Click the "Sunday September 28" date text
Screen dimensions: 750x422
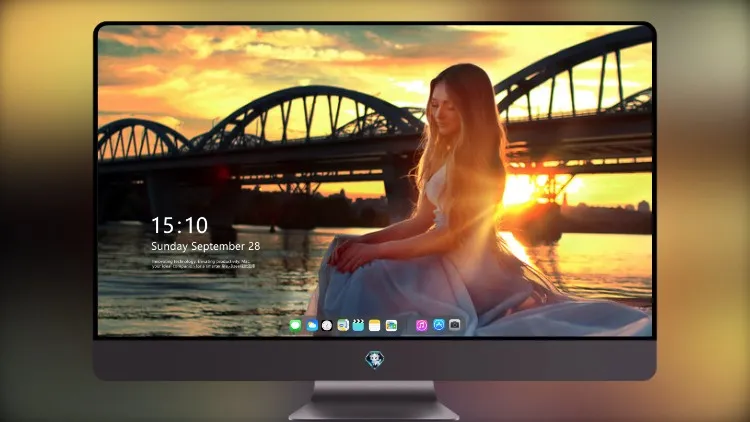(x=206, y=246)
